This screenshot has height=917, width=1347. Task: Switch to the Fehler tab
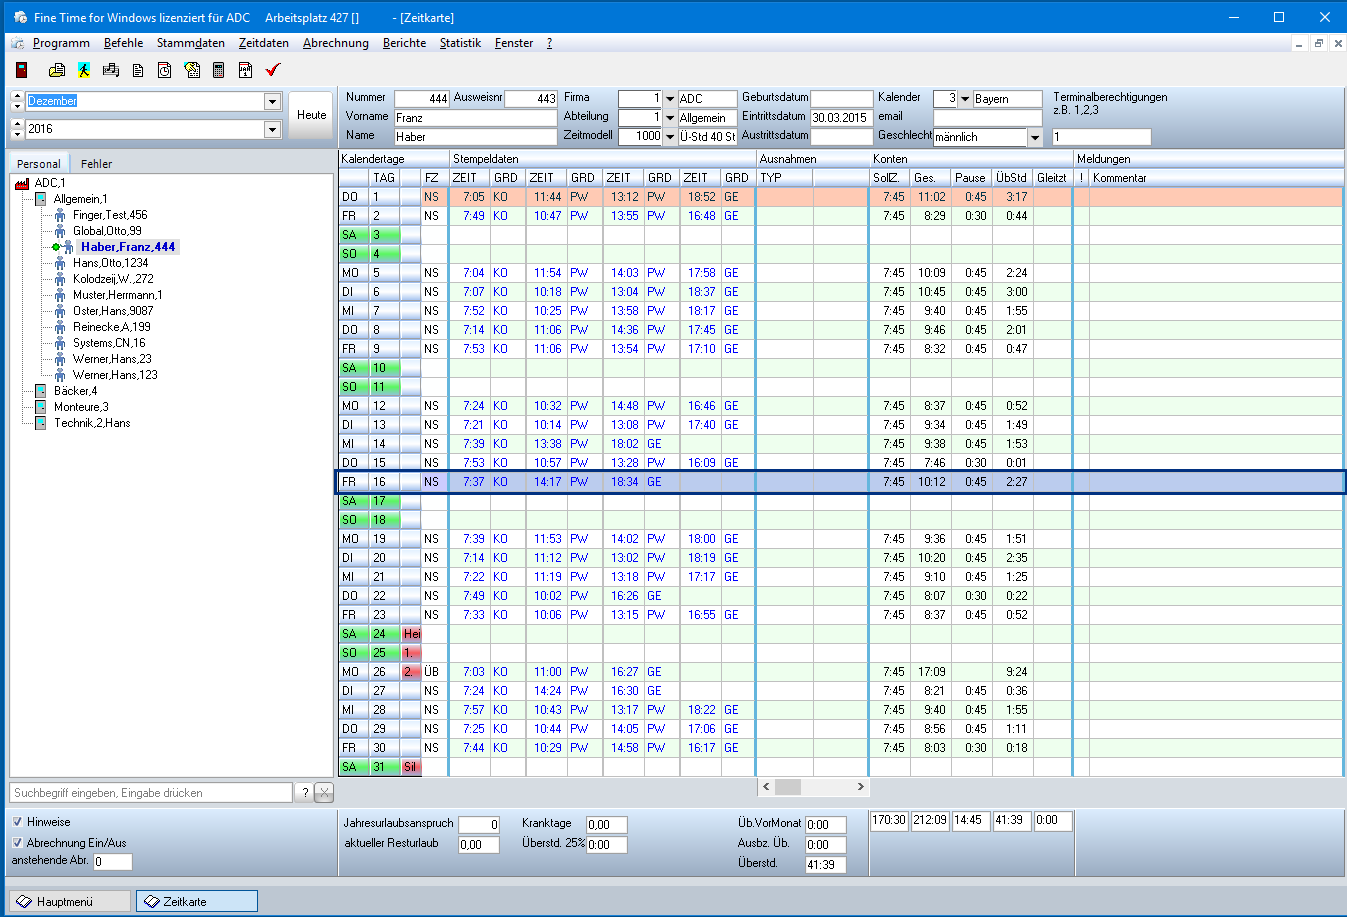coord(96,164)
